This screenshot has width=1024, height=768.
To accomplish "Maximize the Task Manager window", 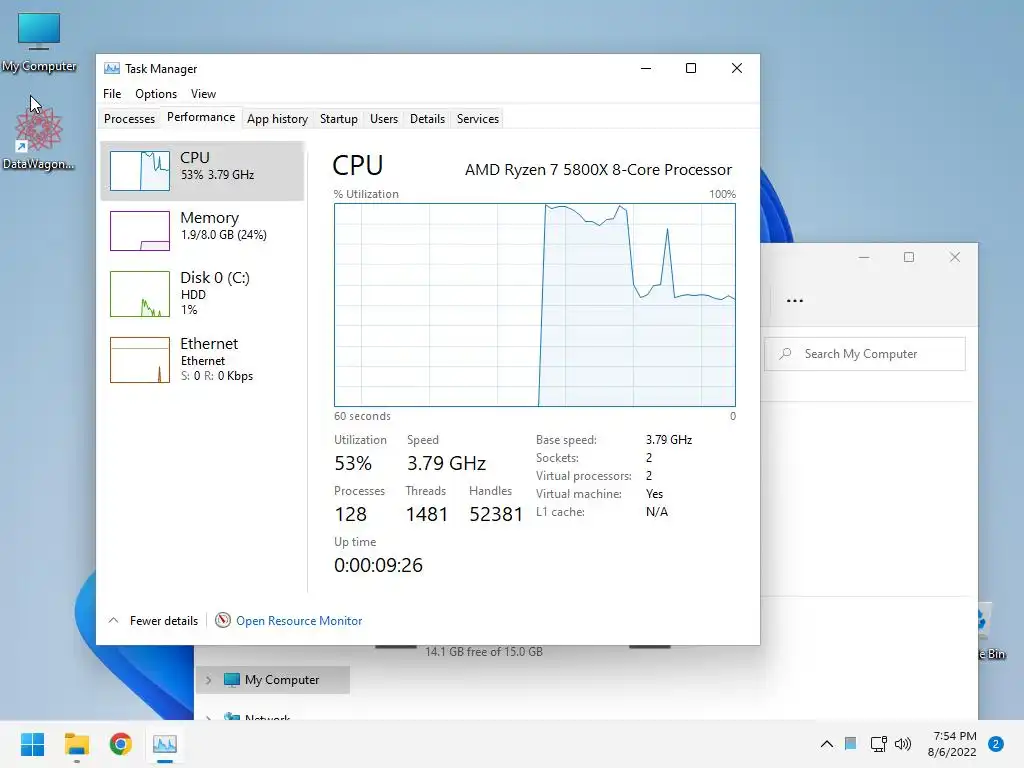I will click(x=691, y=68).
